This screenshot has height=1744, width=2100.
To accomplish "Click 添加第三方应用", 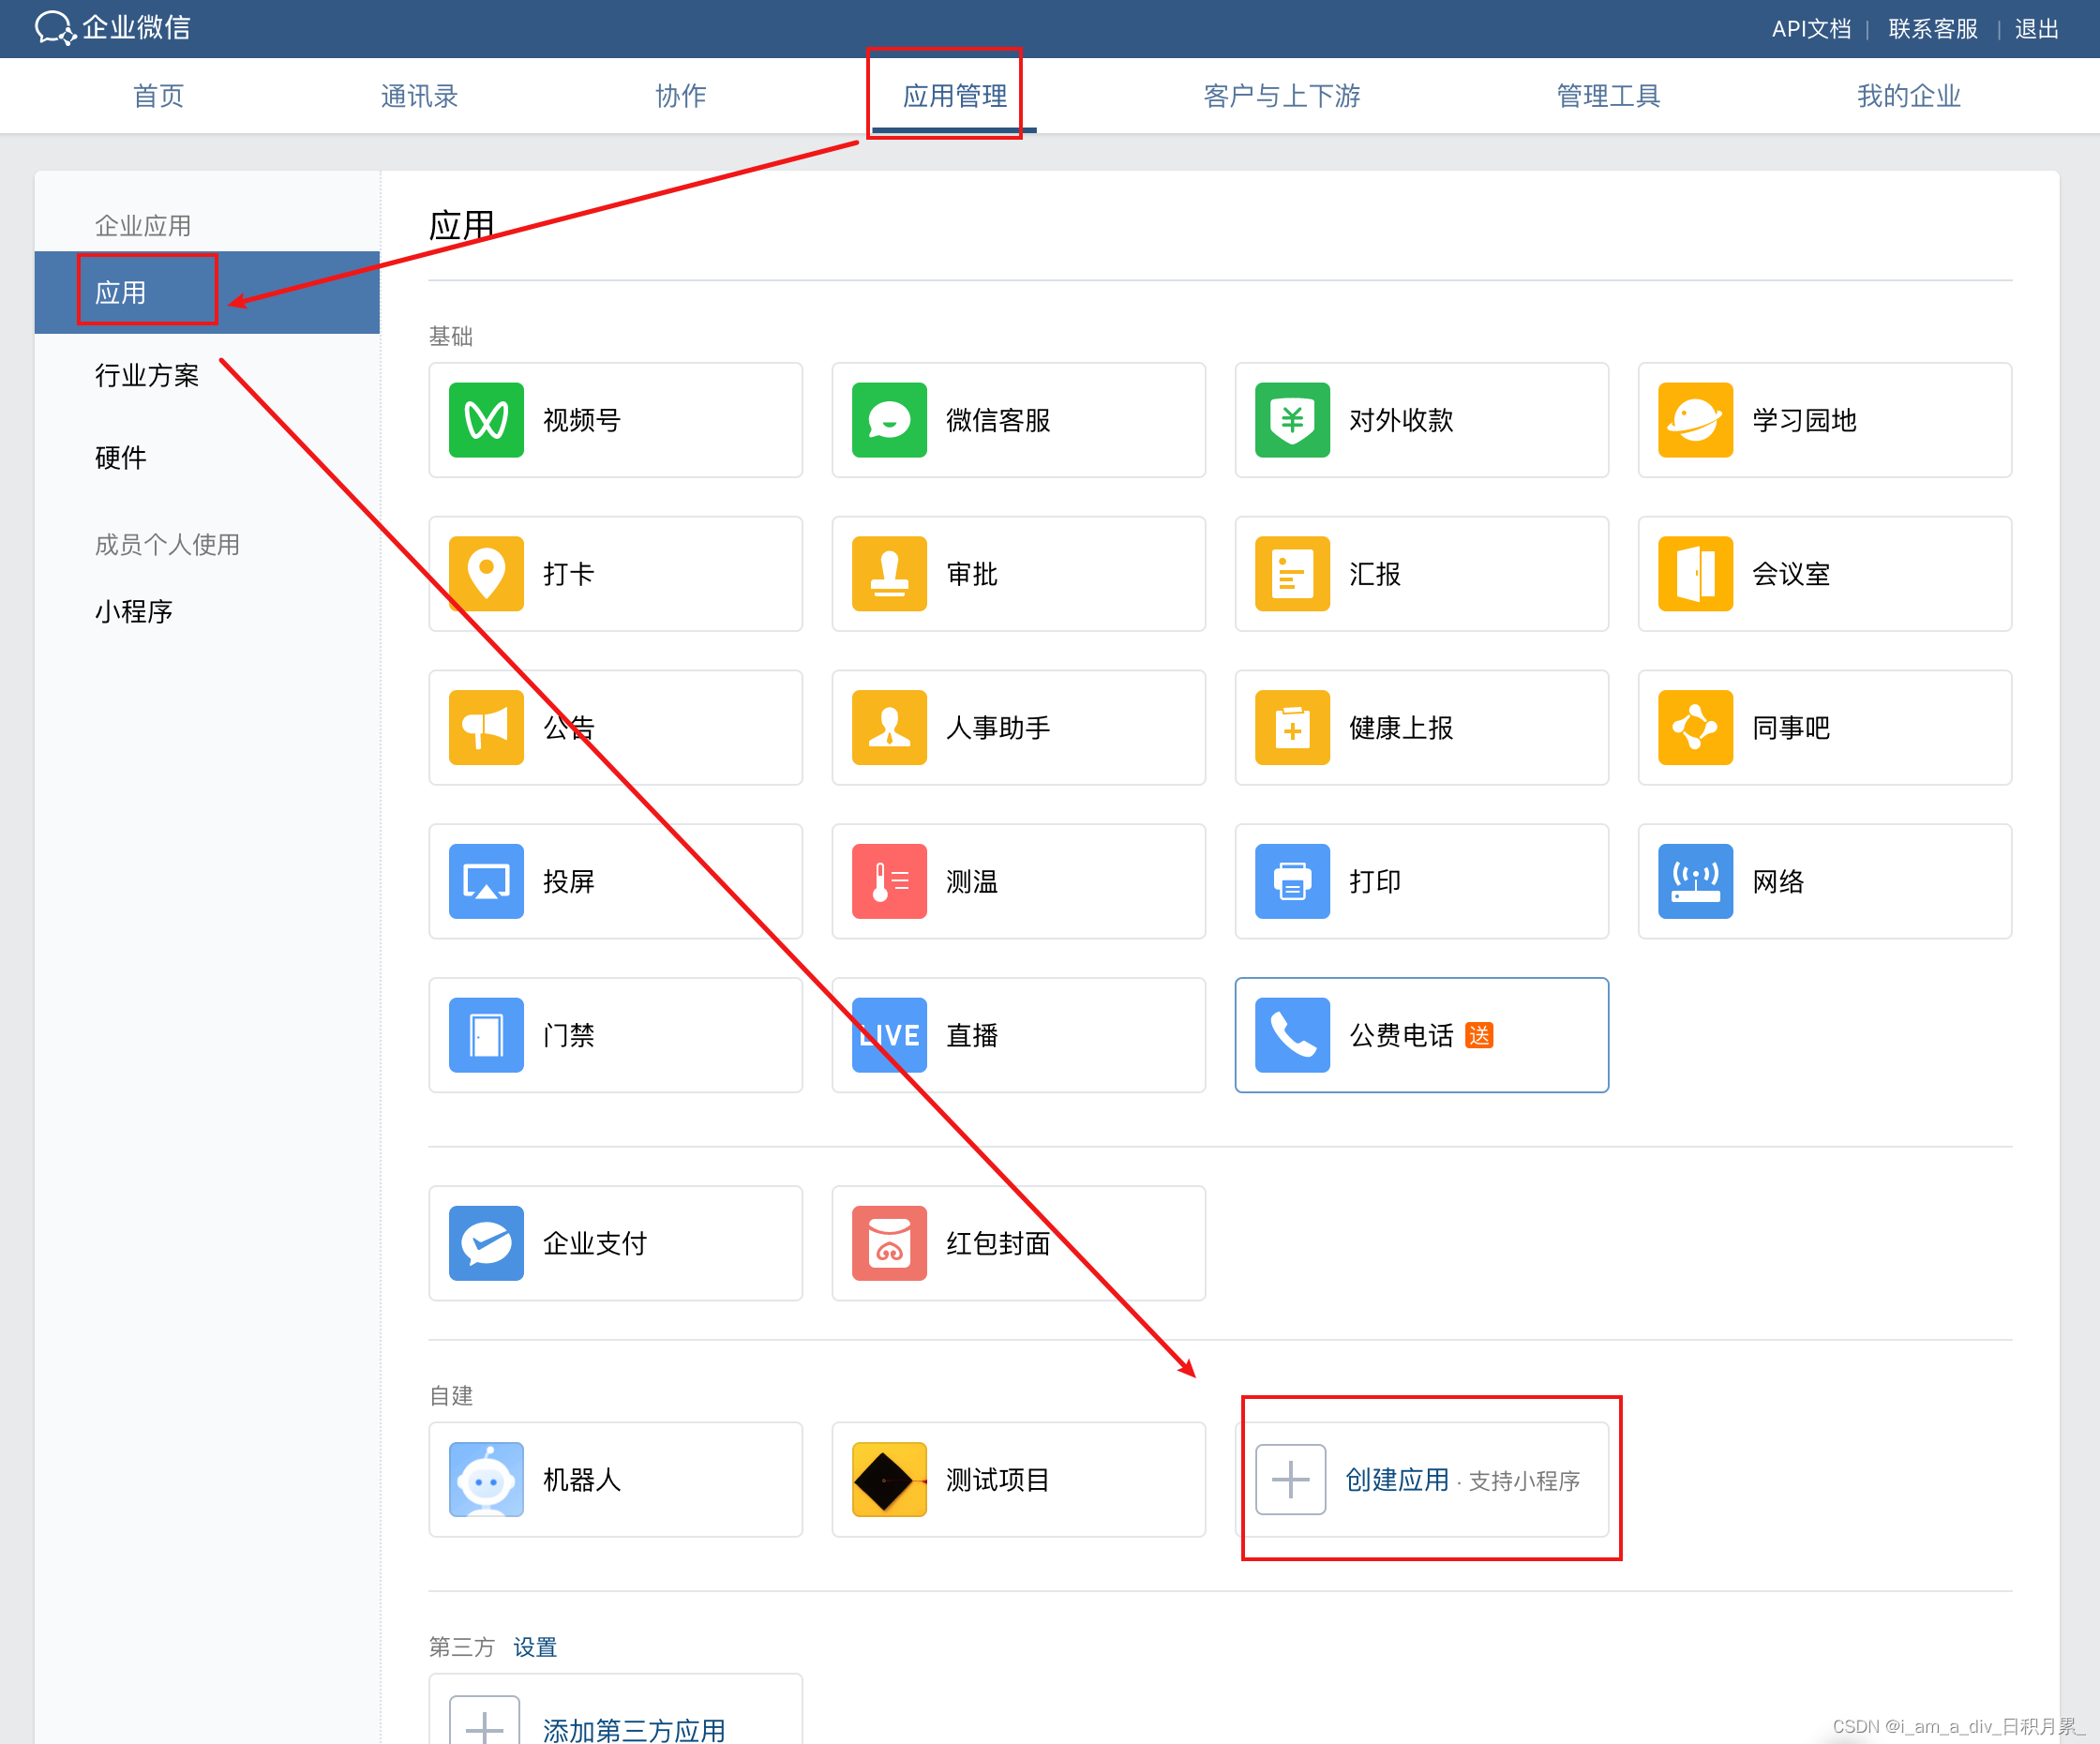I will coord(634,1730).
